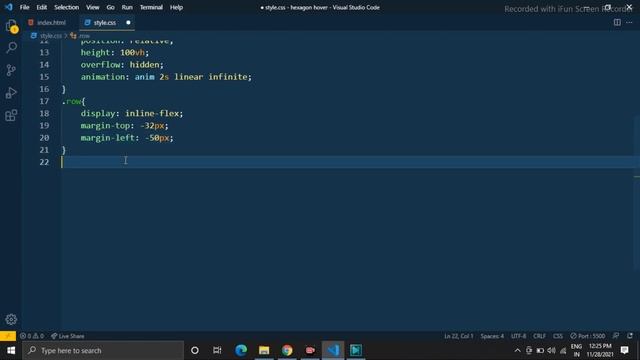Viewport: 640px width, 360px height.
Task: Open the Windows Action Center notifications
Action: 624,350
